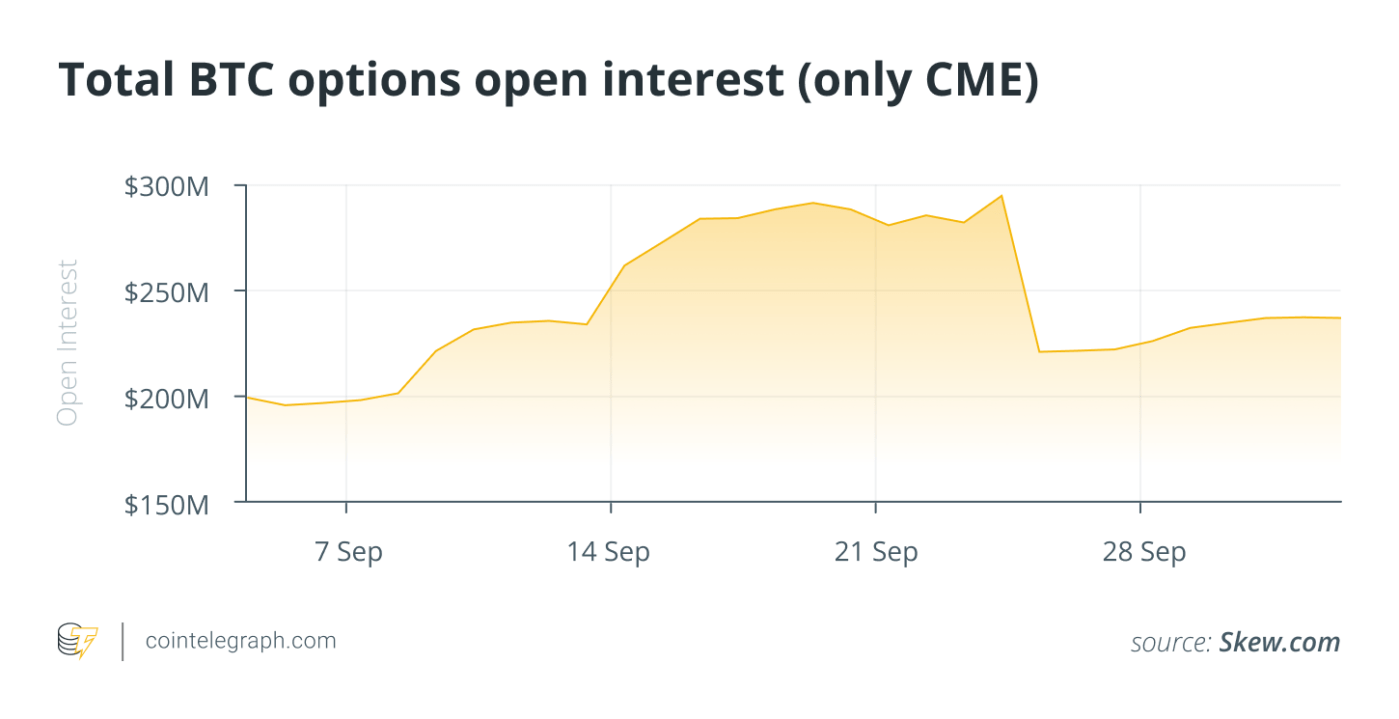The height and width of the screenshot is (719, 1399).
Task: Click the $300M y-axis label
Action: click(x=166, y=187)
